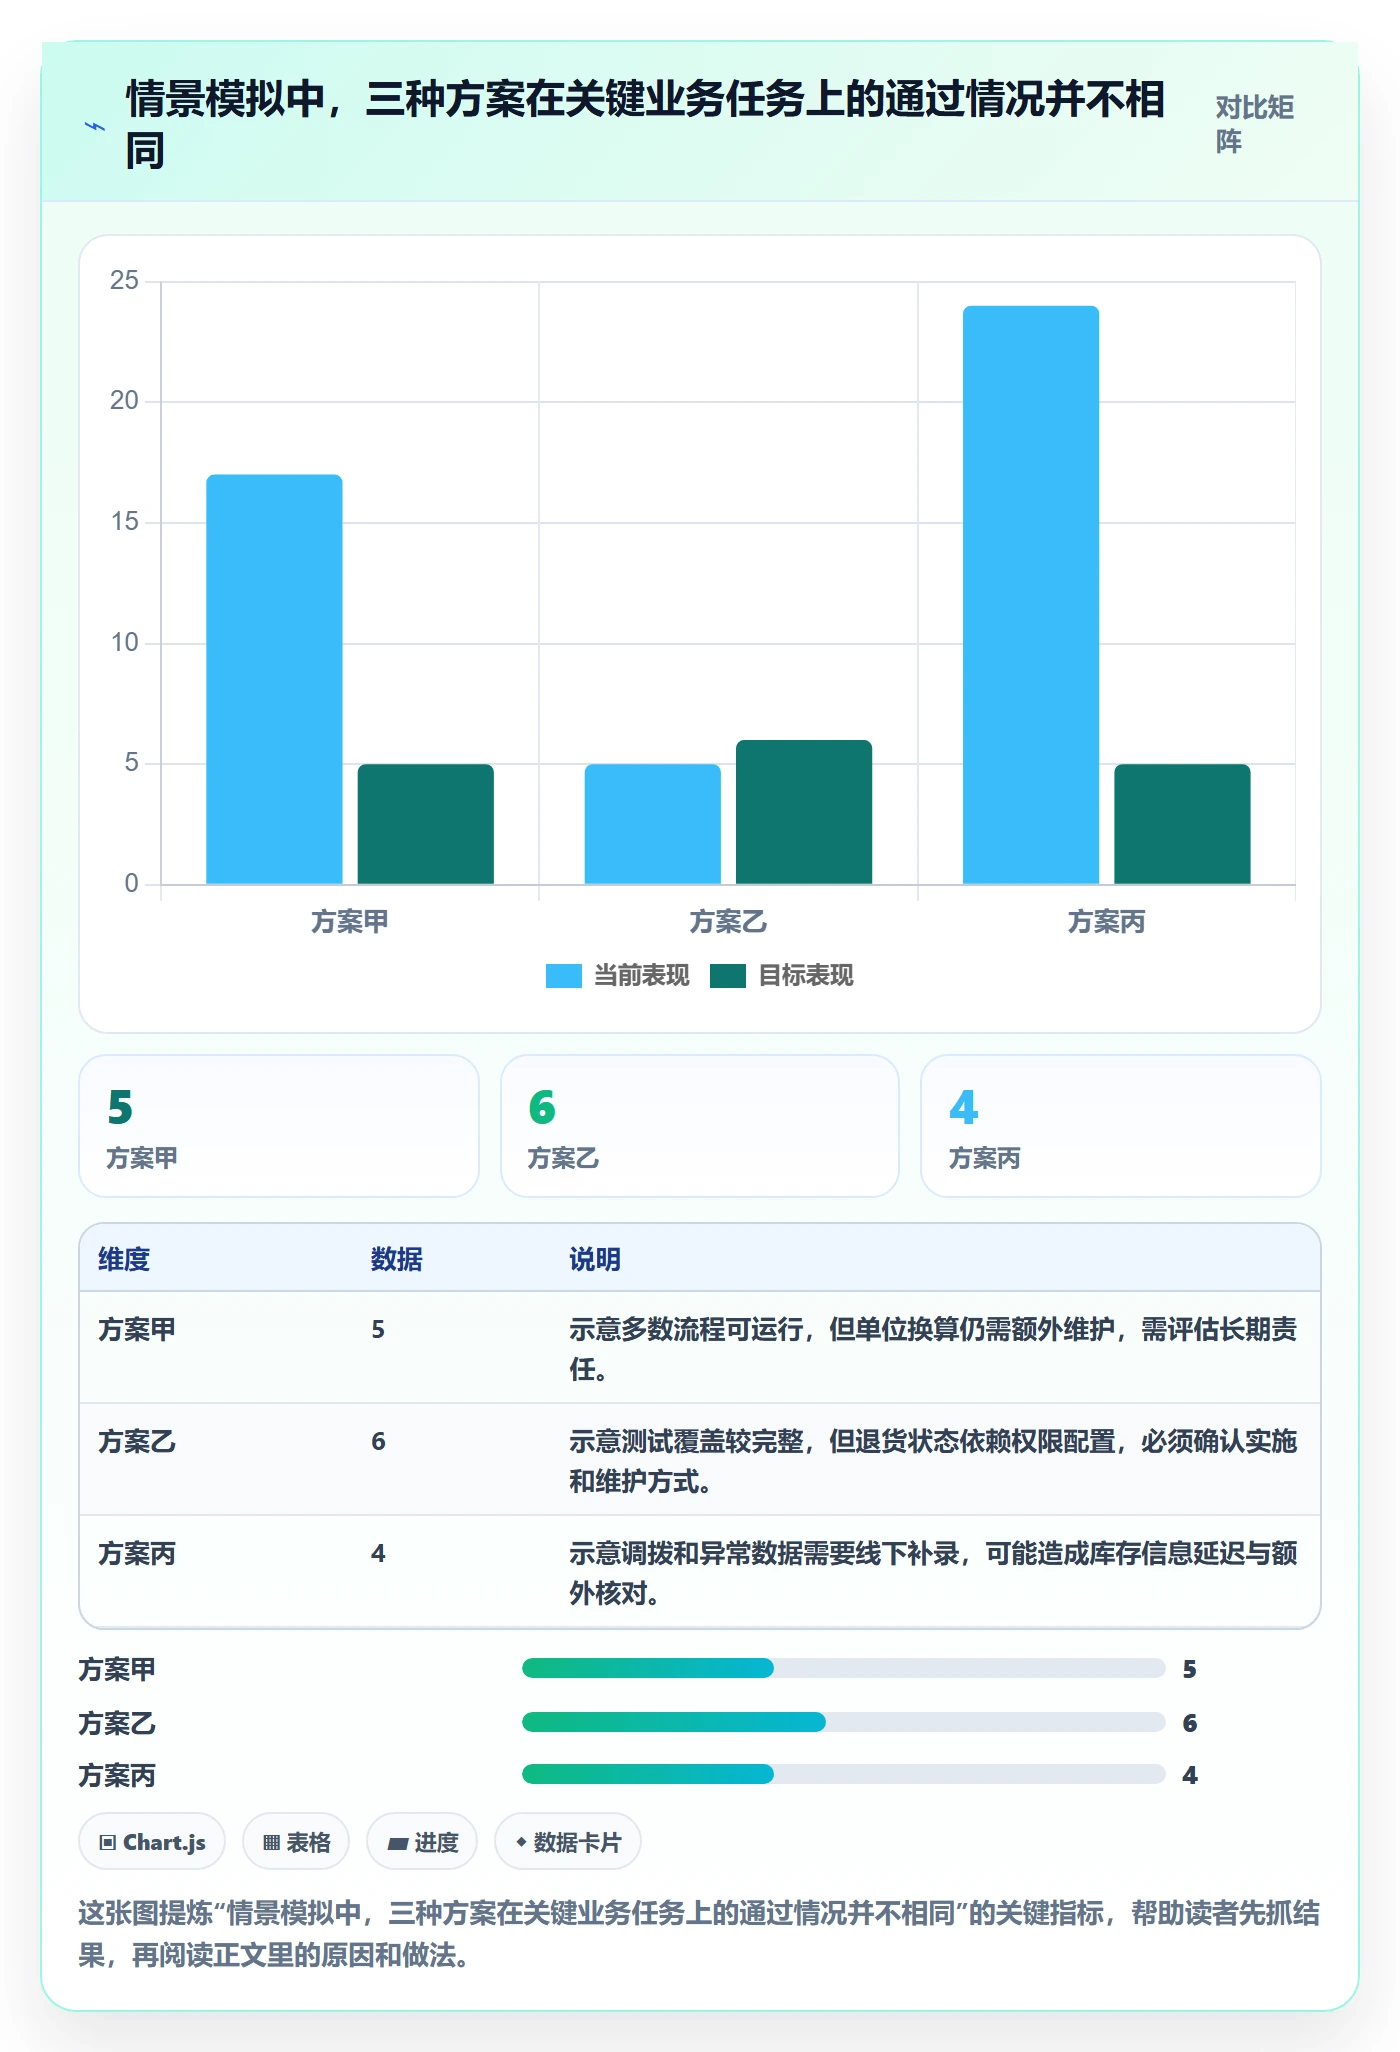Screen dimensions: 1400x2052
Task: Click the y-axis value 25
Action: tap(124, 280)
